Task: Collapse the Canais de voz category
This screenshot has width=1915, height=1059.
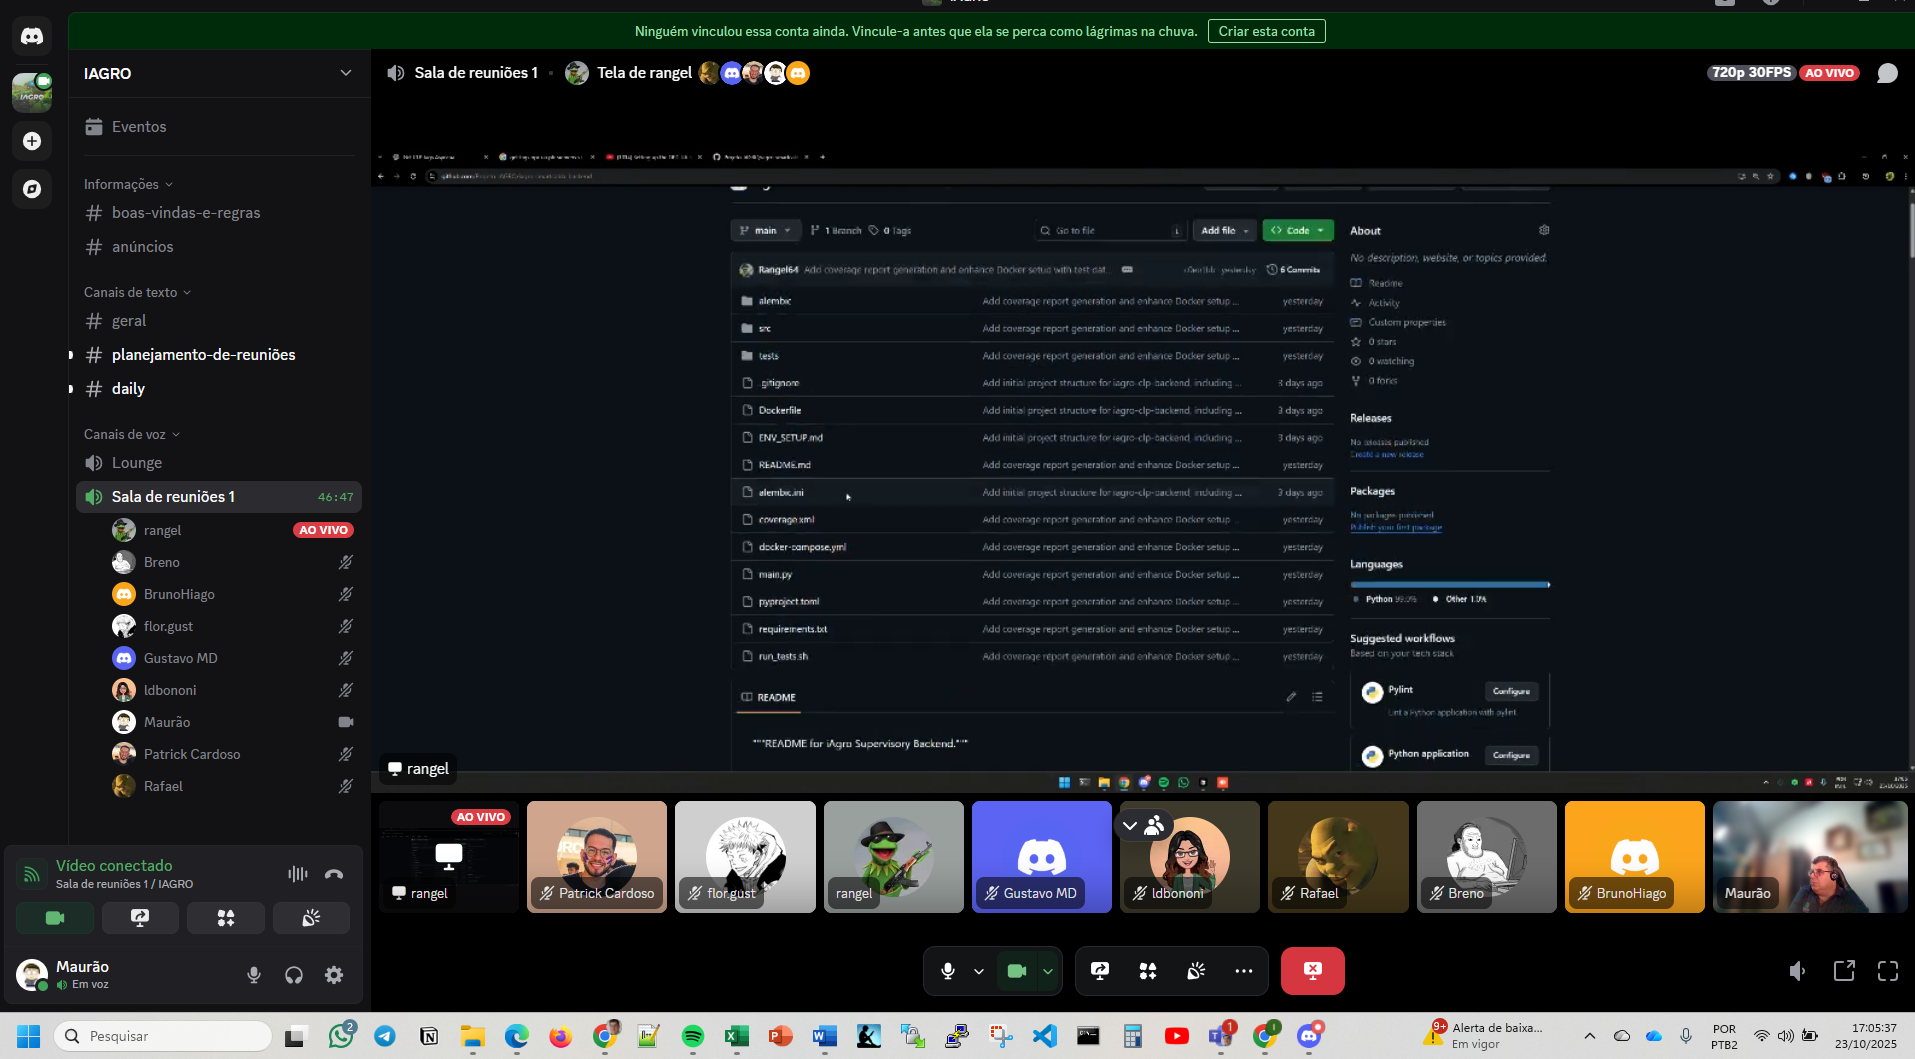Action: [132, 434]
